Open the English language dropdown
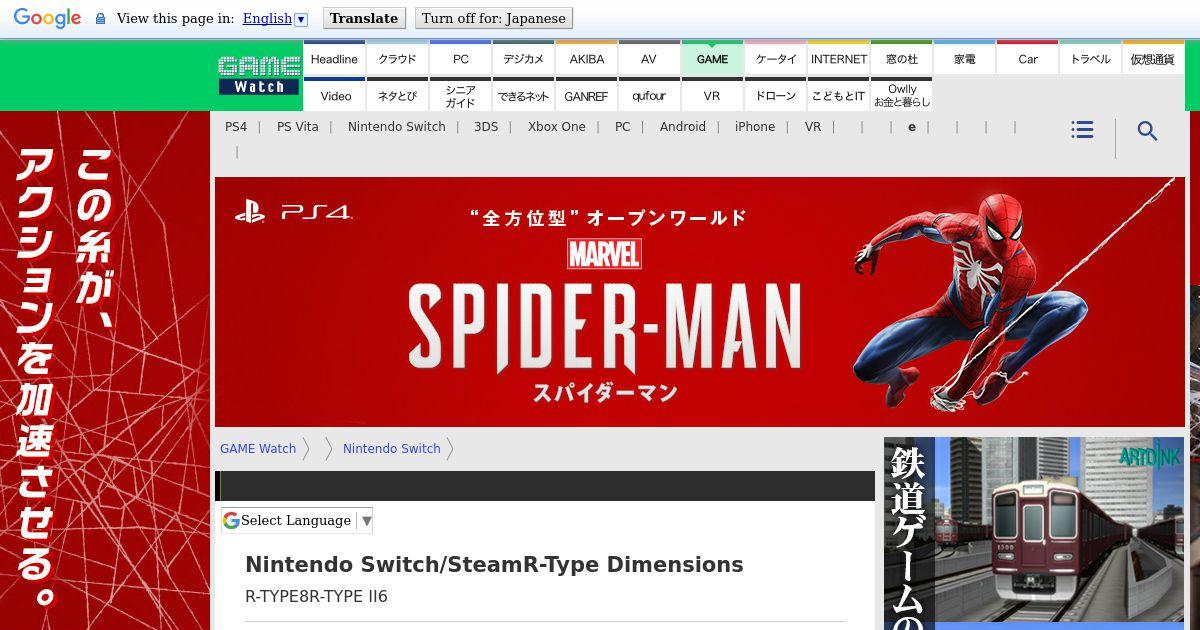 [275, 18]
